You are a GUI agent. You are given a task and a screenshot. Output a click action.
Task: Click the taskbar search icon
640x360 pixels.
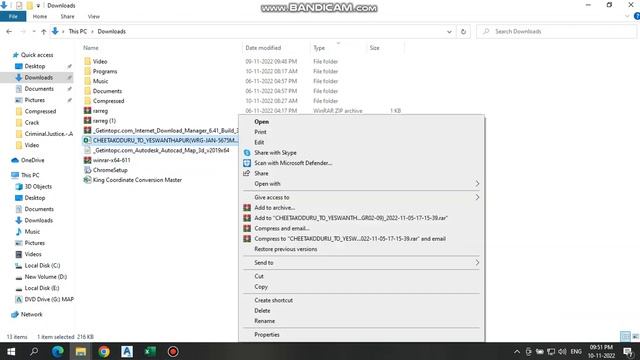pyautogui.click(x=34, y=351)
